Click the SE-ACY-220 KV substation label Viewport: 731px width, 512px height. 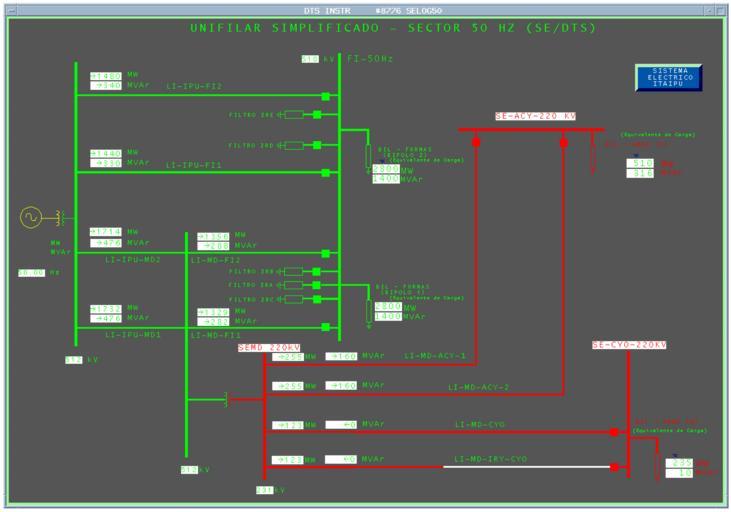535,117
